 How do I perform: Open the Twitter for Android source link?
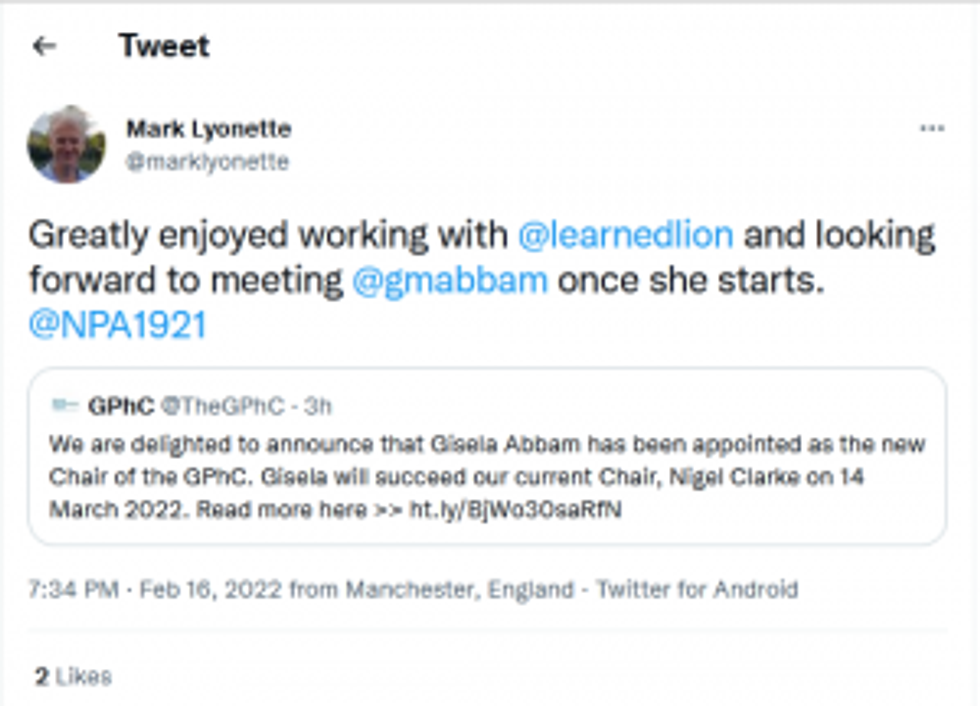pos(696,589)
